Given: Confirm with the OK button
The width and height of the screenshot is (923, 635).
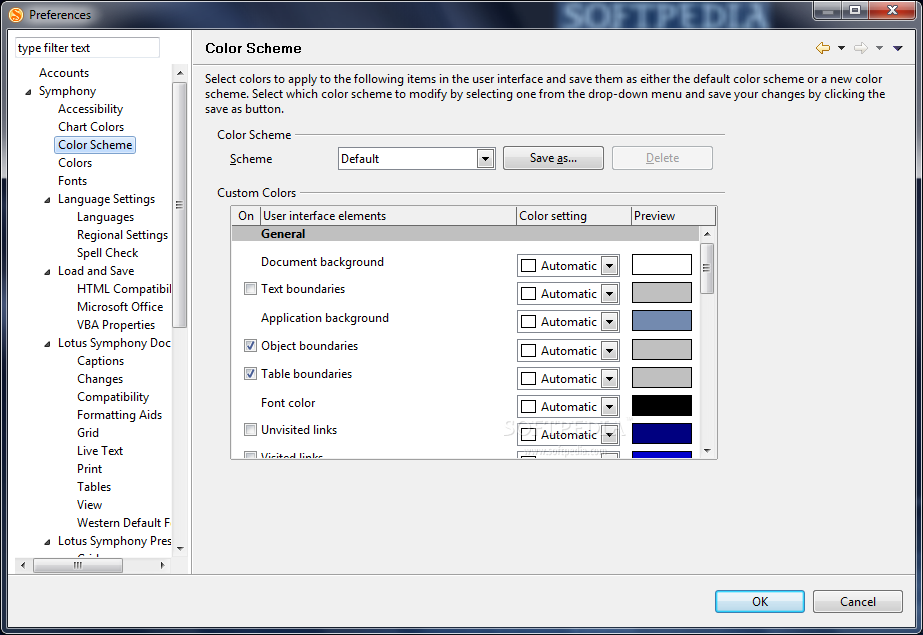Looking at the screenshot, I should pyautogui.click(x=760, y=601).
